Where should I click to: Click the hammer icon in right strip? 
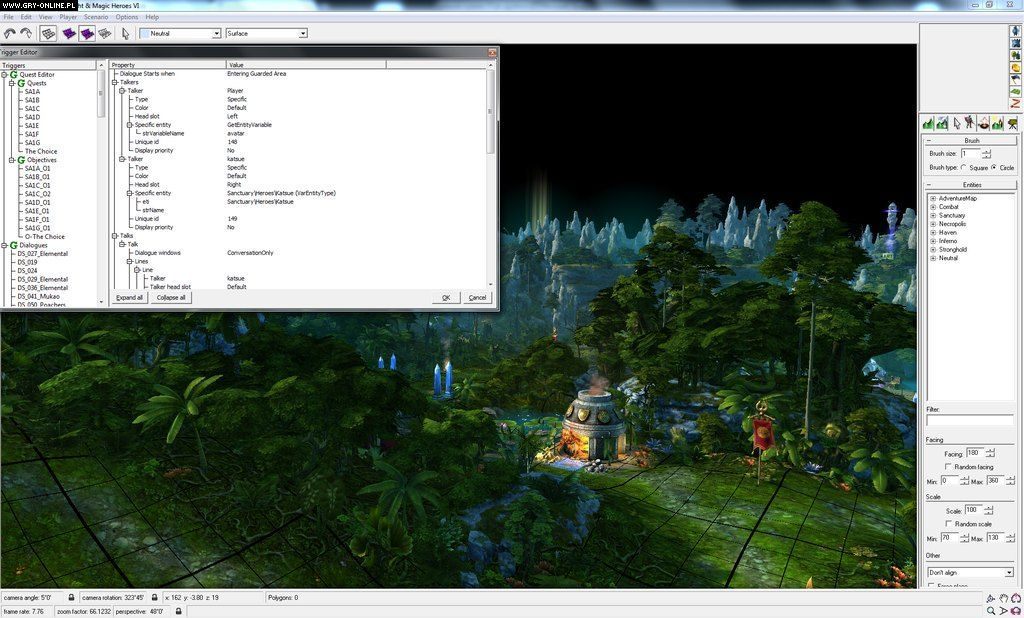pos(1016,80)
